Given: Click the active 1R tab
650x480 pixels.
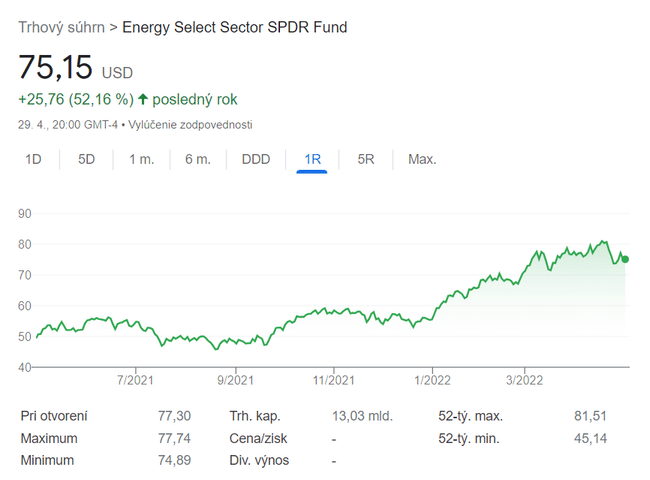Looking at the screenshot, I should pyautogui.click(x=312, y=159).
